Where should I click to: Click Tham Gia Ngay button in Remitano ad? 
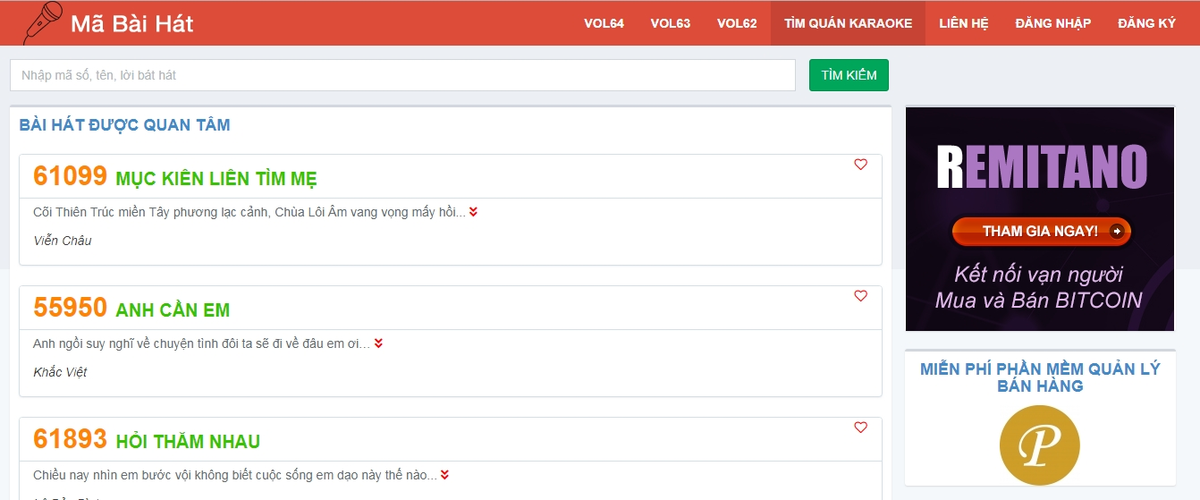pos(1041,231)
